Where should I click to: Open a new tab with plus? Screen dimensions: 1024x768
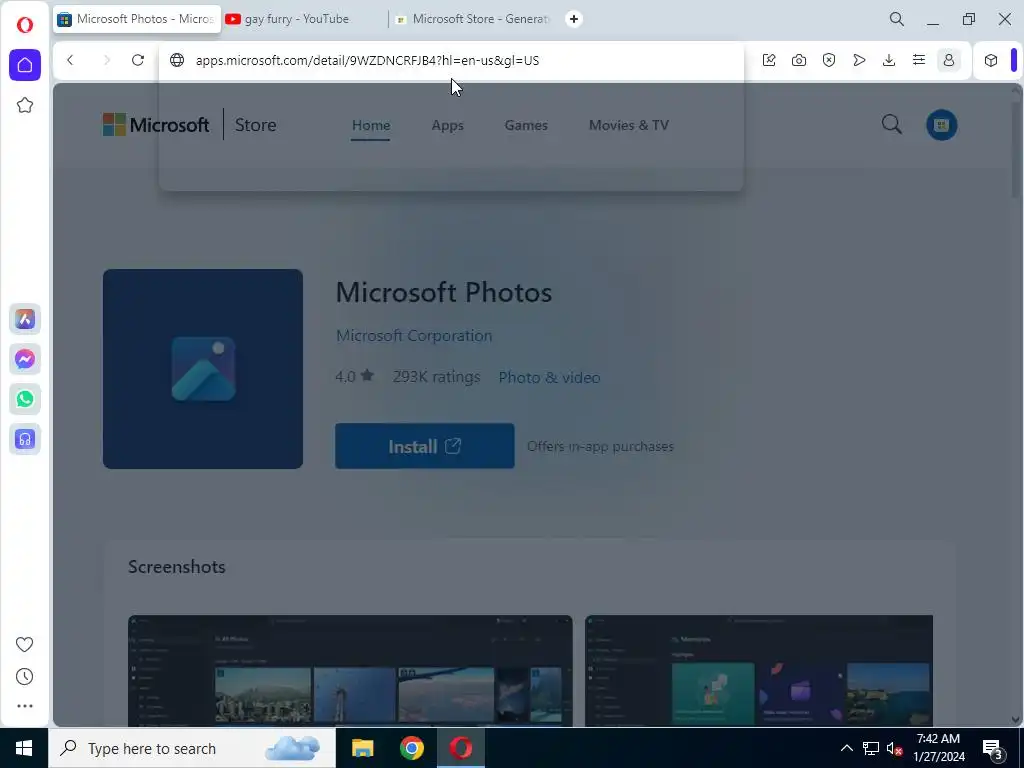pos(573,19)
